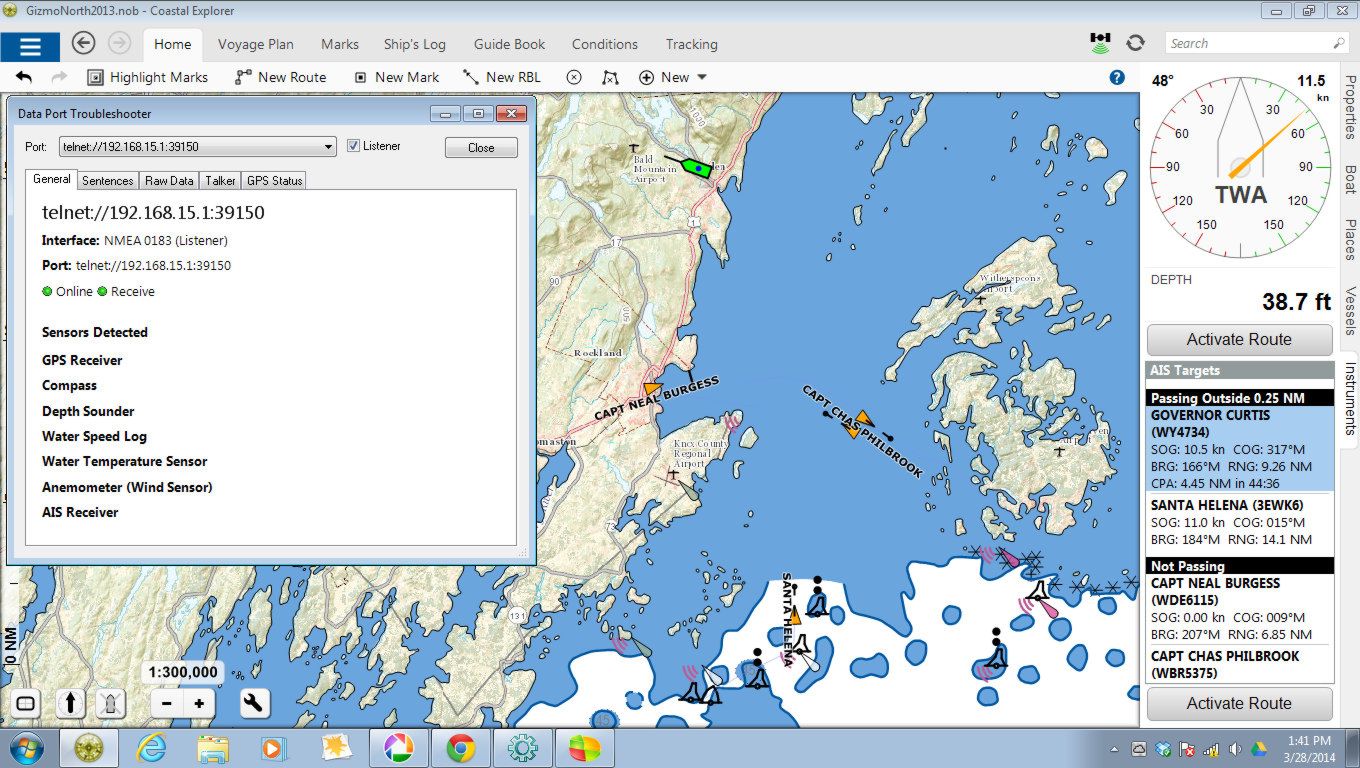This screenshot has height=768, width=1360.
Task: Click the GPS satellite status icon
Action: (1100, 43)
